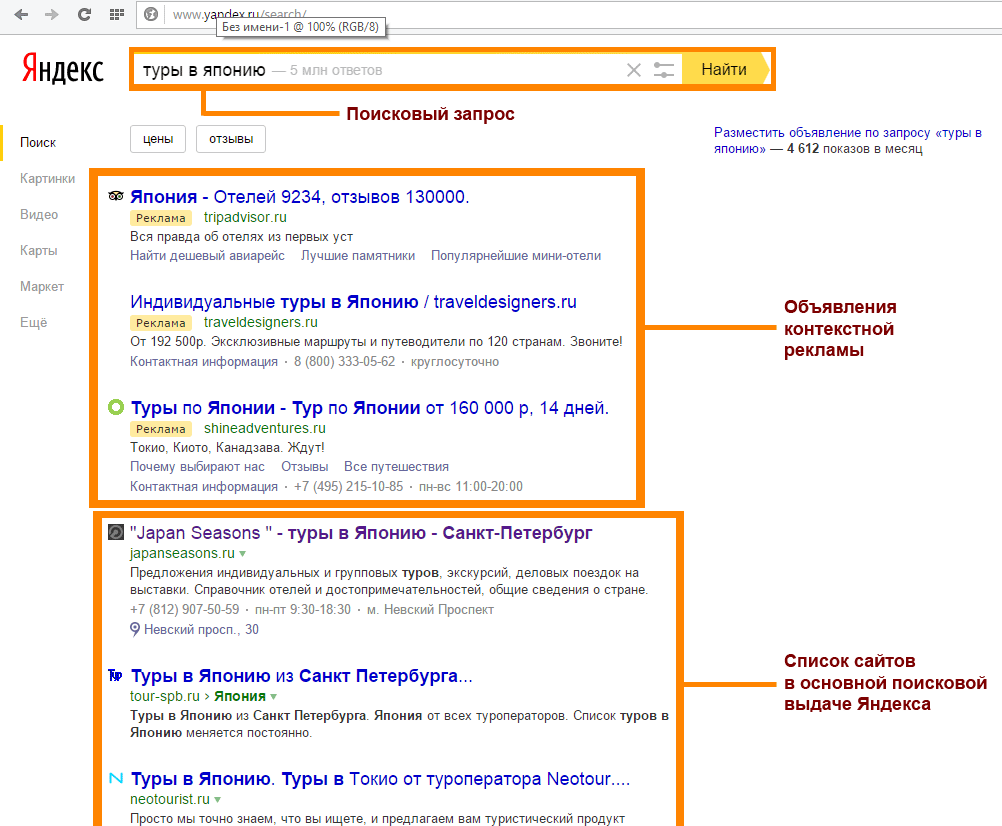Click the Почему выбирают нас sitelink
The width and height of the screenshot is (1002, 826).
point(197,466)
